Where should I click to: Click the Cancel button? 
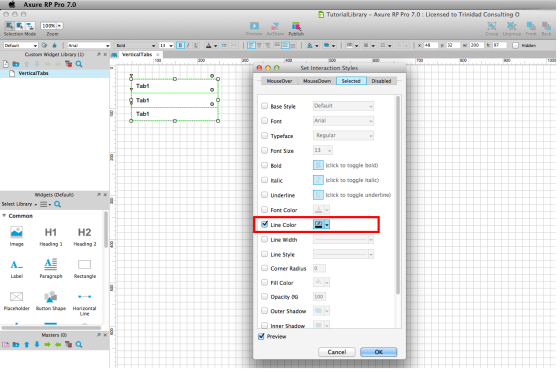point(337,352)
